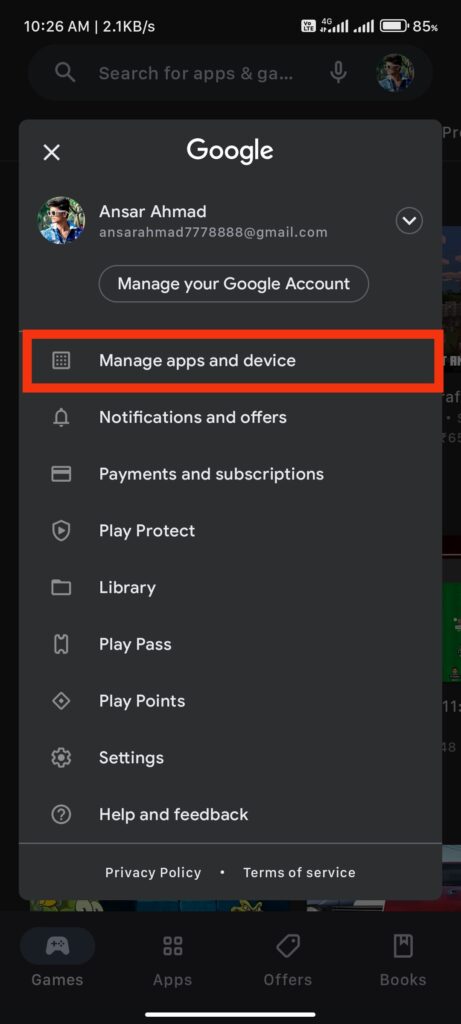Tap the Manage apps and device grid icon
Image resolution: width=461 pixels, height=1024 pixels.
(x=61, y=360)
